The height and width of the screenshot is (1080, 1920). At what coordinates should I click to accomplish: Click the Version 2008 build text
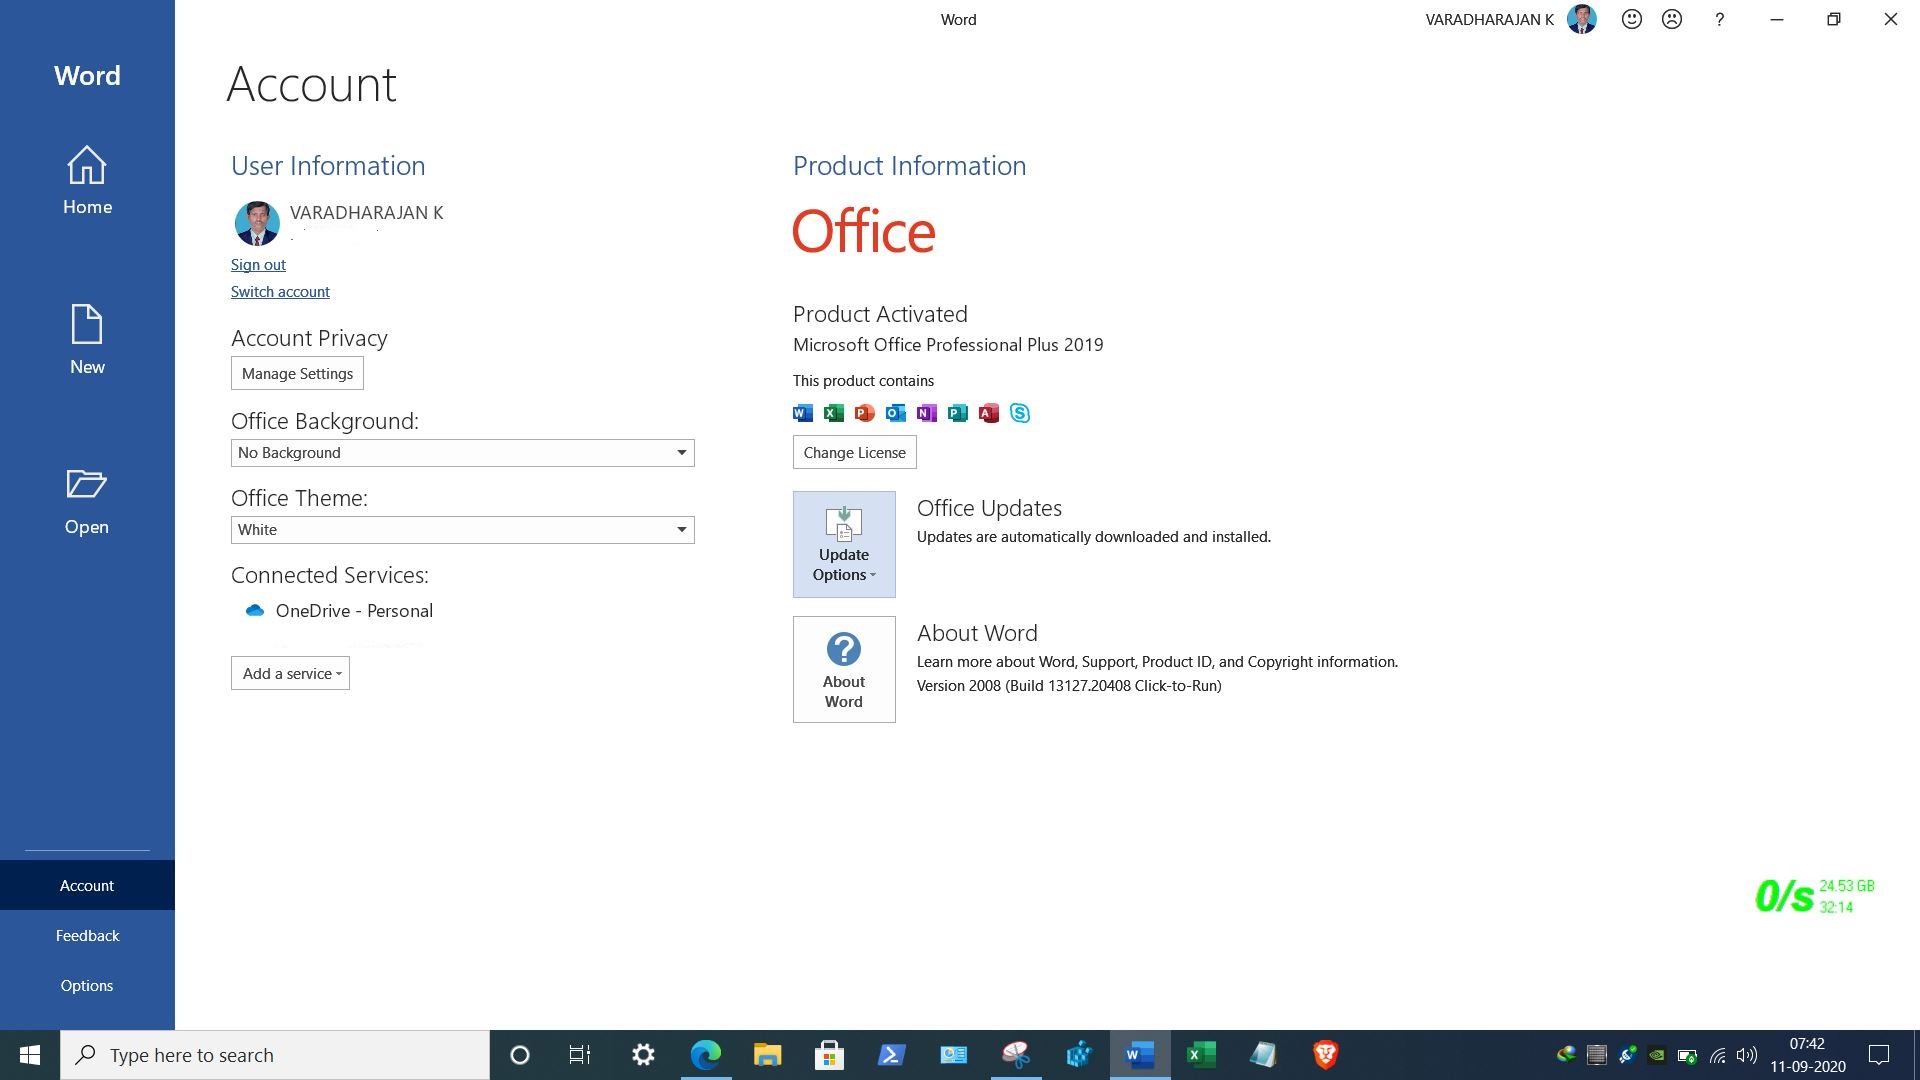1069,686
